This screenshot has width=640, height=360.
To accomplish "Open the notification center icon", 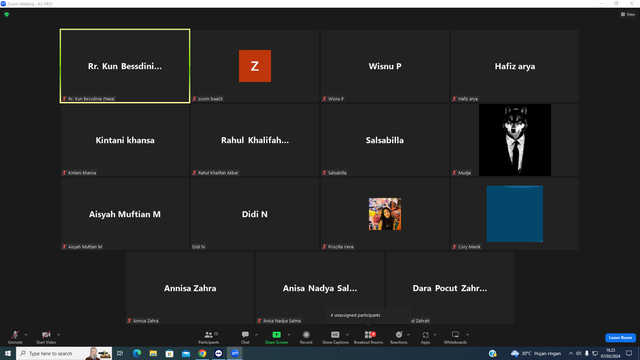I will (x=629, y=353).
